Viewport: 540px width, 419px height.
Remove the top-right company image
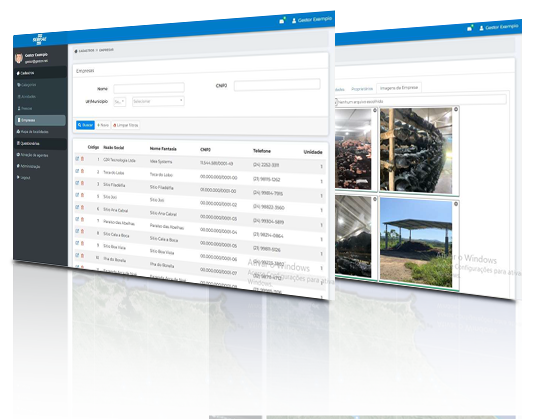[x=456, y=109]
